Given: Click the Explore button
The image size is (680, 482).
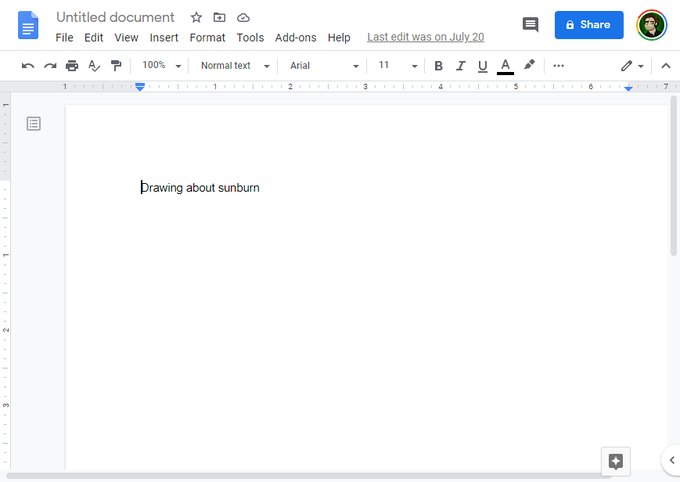Looking at the screenshot, I should pos(616,461).
